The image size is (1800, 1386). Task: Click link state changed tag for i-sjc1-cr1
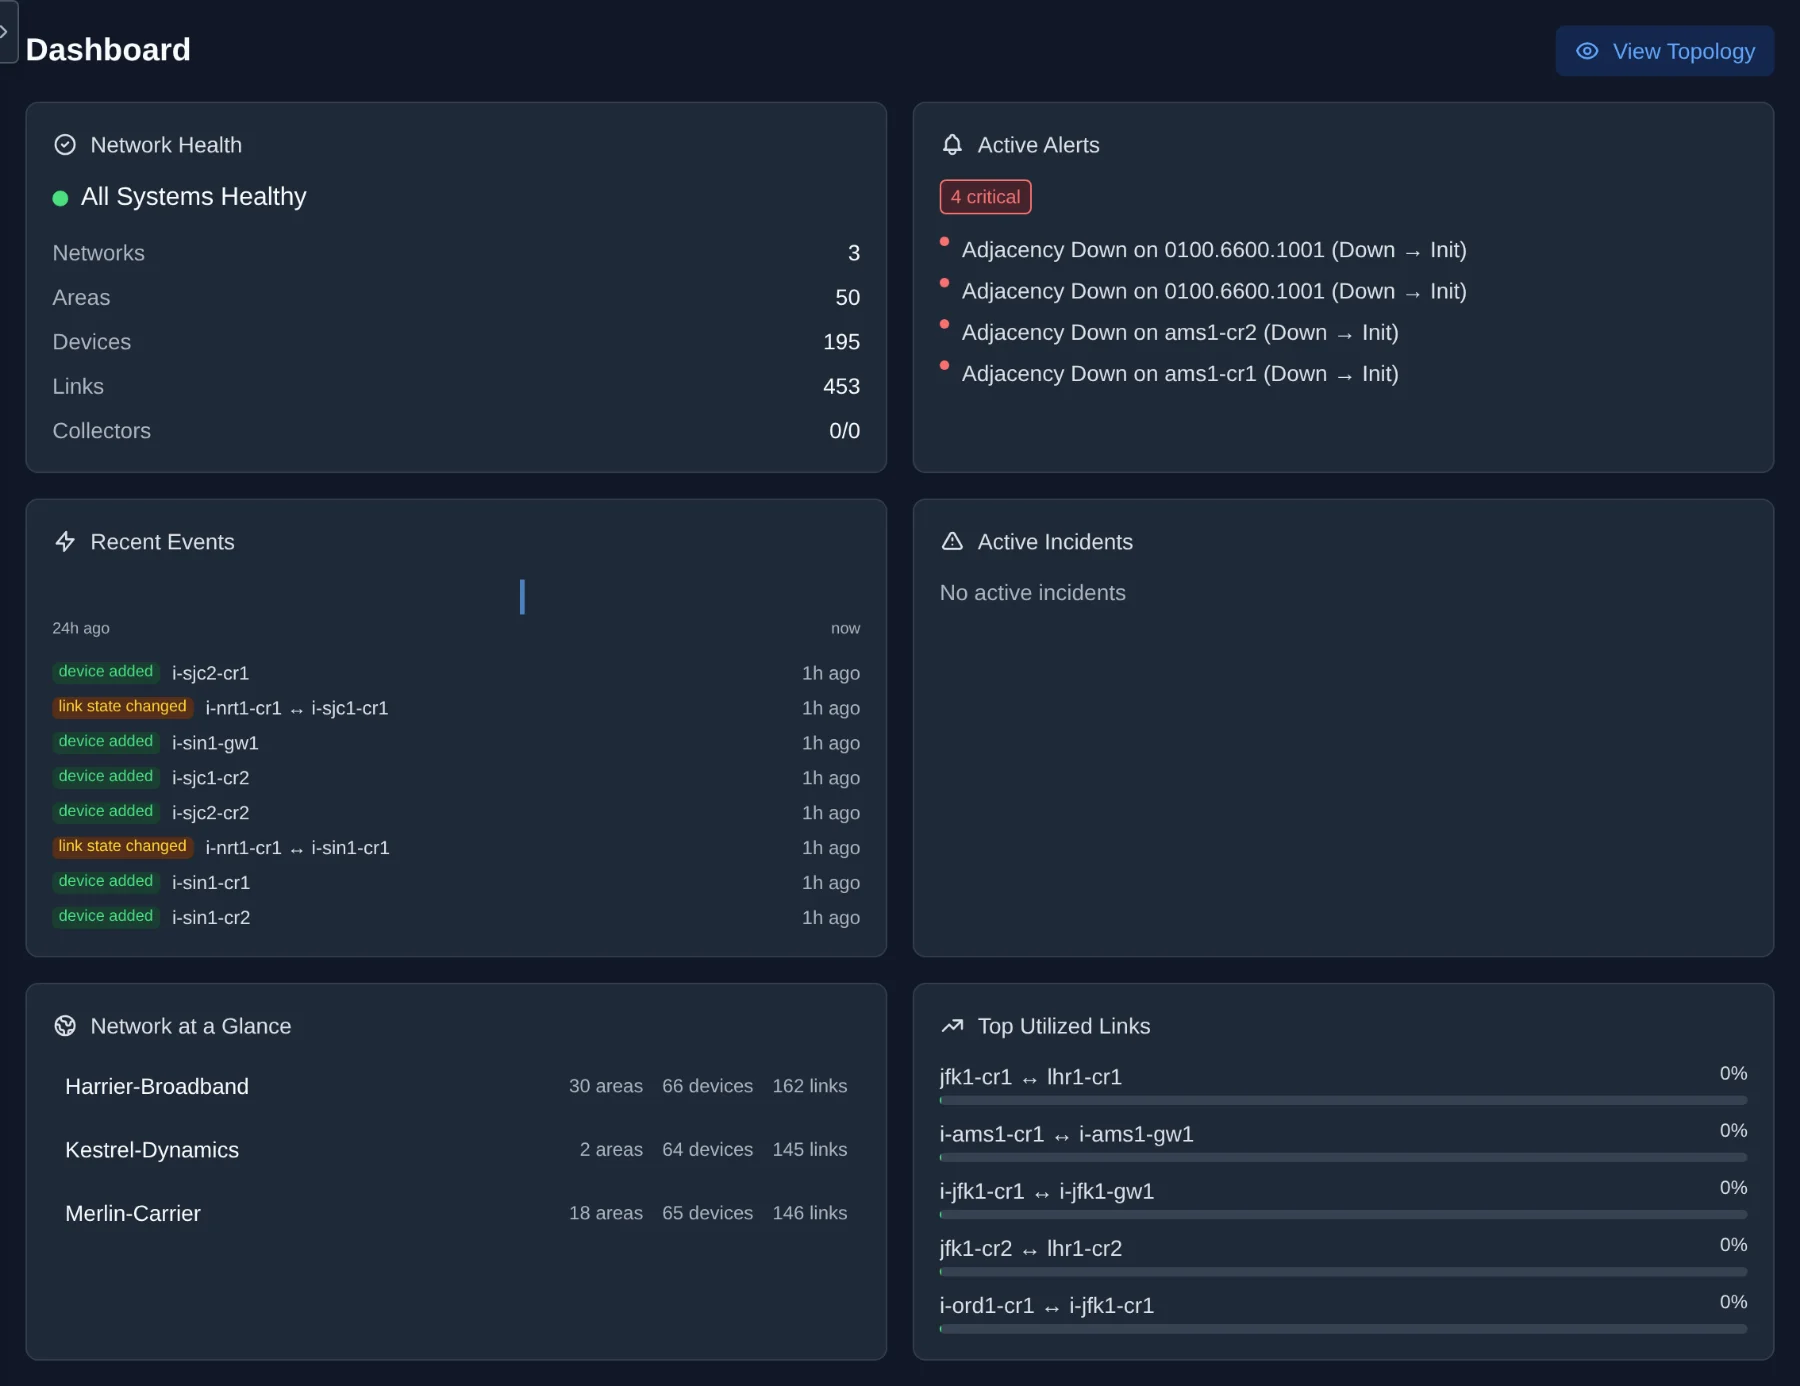coord(122,707)
